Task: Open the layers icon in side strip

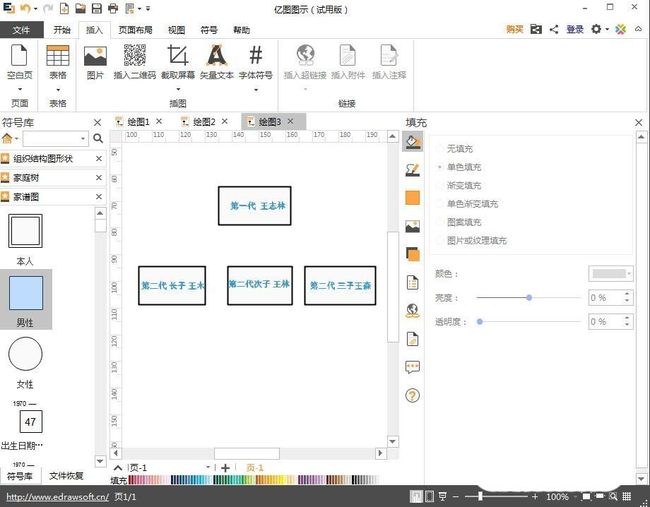Action: (412, 254)
